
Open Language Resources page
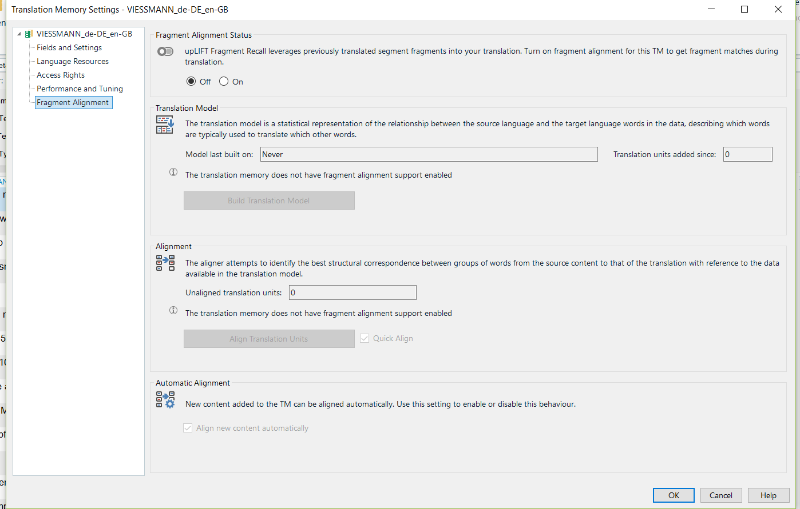[x=72, y=61]
